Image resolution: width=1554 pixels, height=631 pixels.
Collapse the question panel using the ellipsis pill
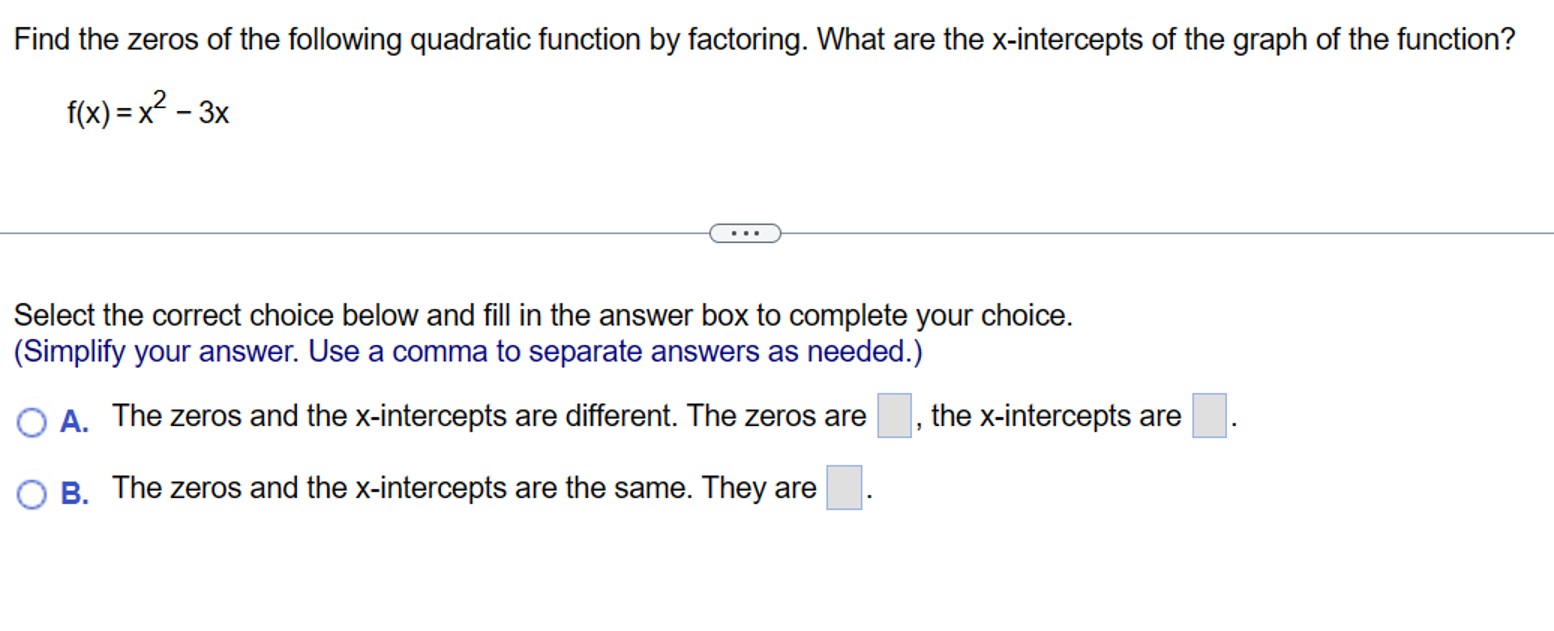[x=744, y=232]
